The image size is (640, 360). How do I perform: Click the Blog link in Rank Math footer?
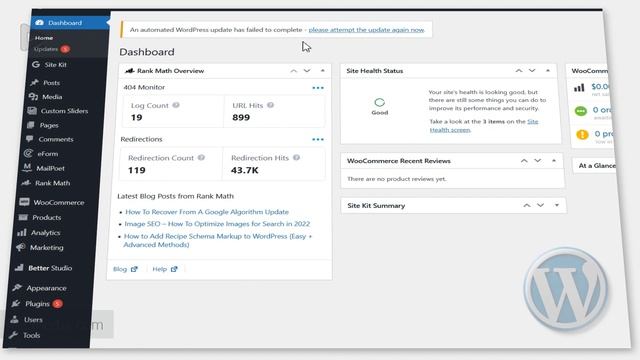coord(120,269)
